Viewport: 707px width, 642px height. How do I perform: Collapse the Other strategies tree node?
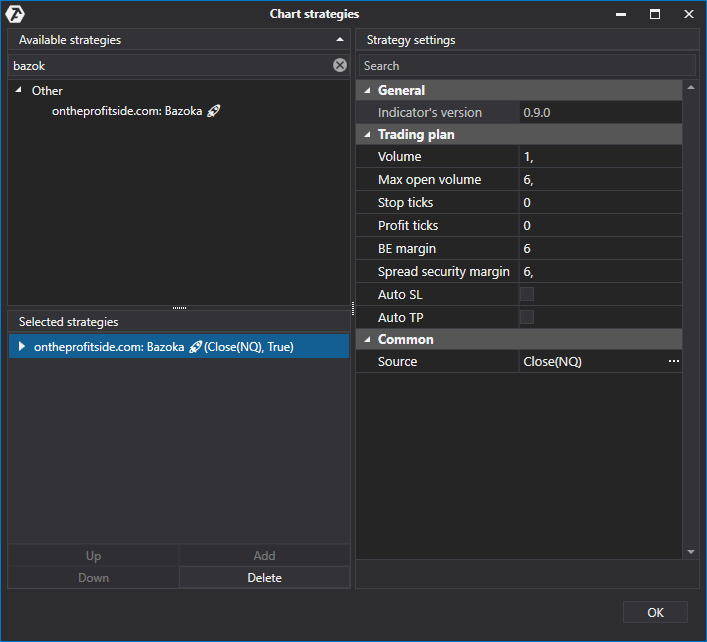click(19, 90)
